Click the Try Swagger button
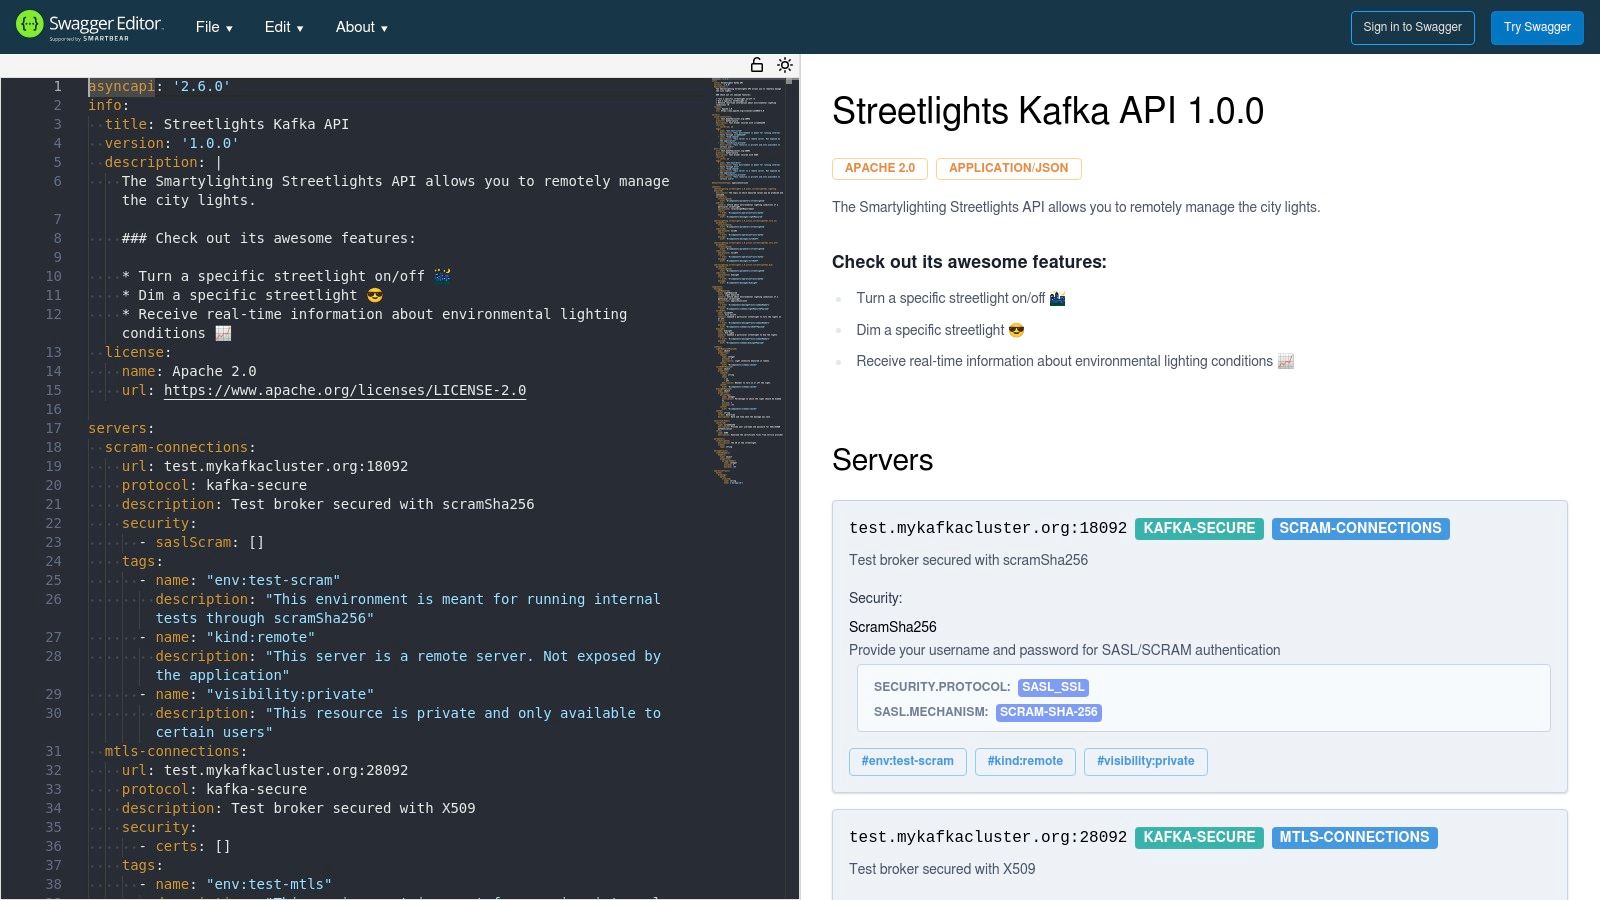Viewport: 1600px width, 900px height. point(1537,27)
